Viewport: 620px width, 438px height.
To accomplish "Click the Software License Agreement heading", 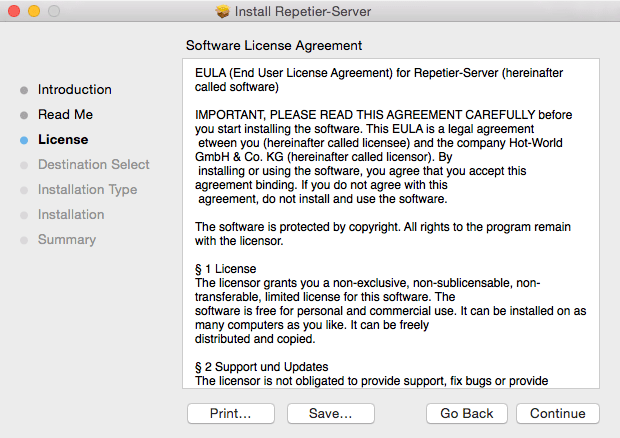I will pos(274,46).
